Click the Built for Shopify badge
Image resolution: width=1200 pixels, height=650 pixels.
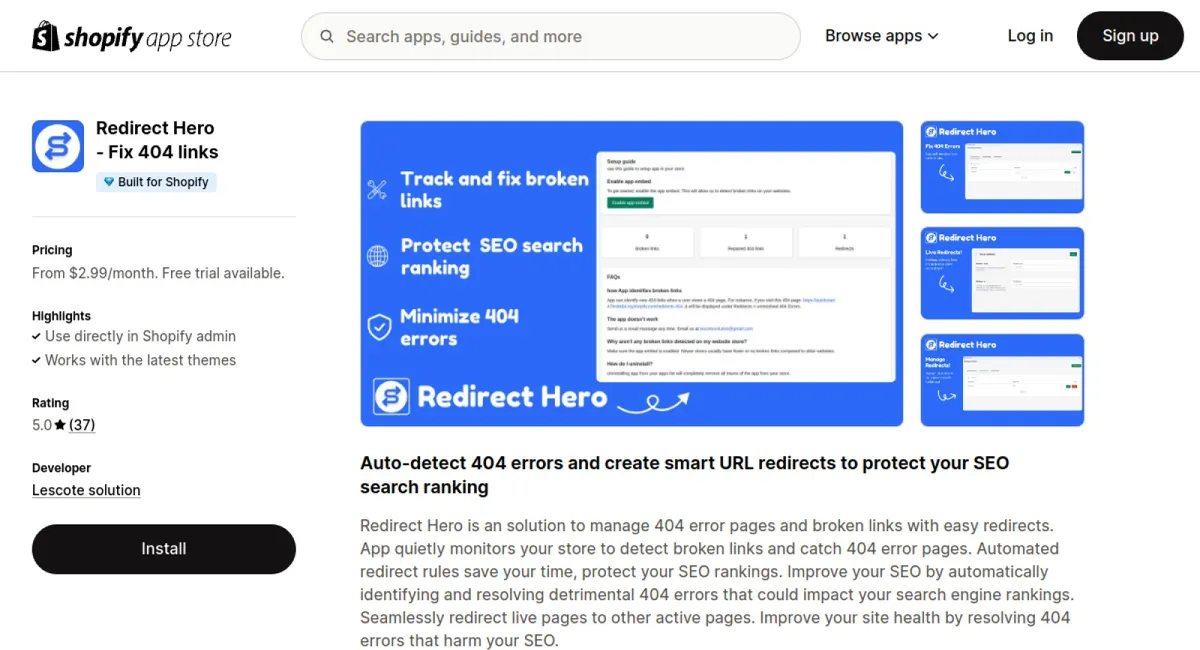pyautogui.click(x=156, y=182)
